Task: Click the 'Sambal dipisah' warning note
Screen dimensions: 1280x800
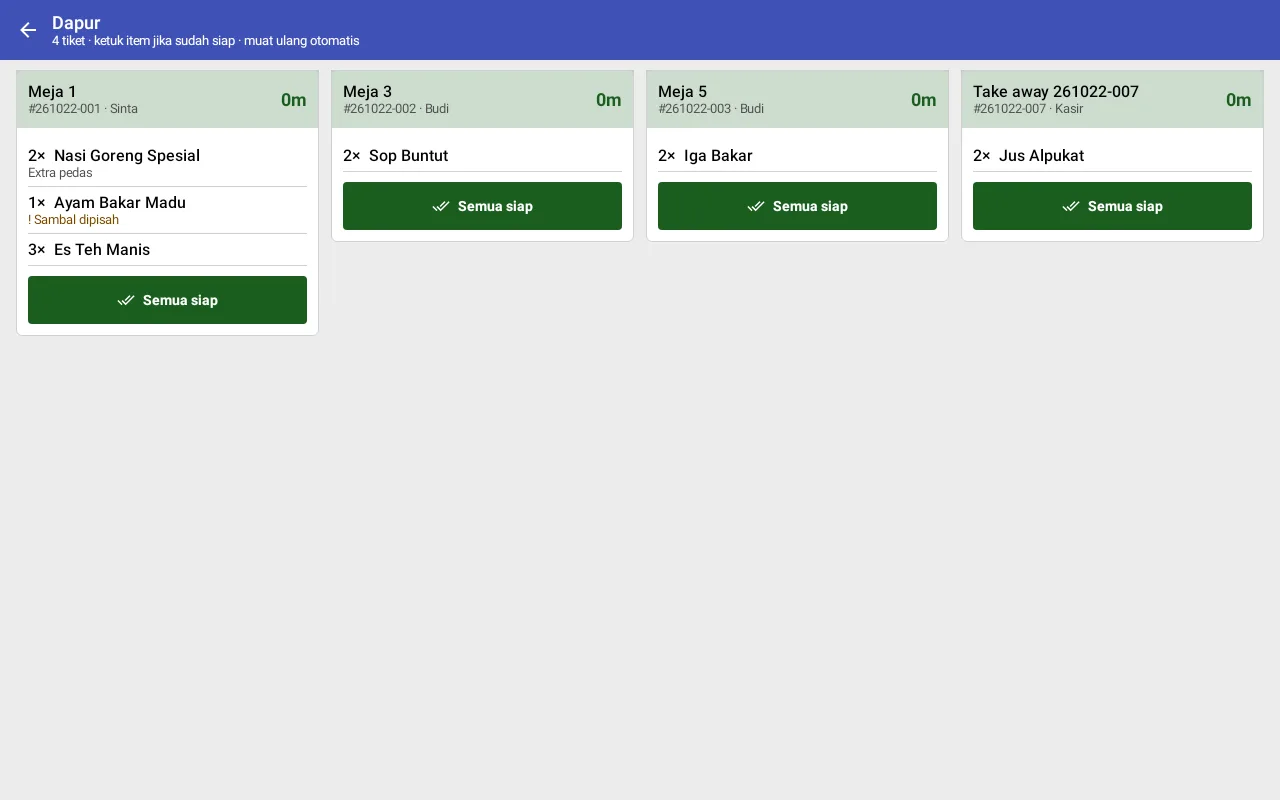Action: click(73, 220)
